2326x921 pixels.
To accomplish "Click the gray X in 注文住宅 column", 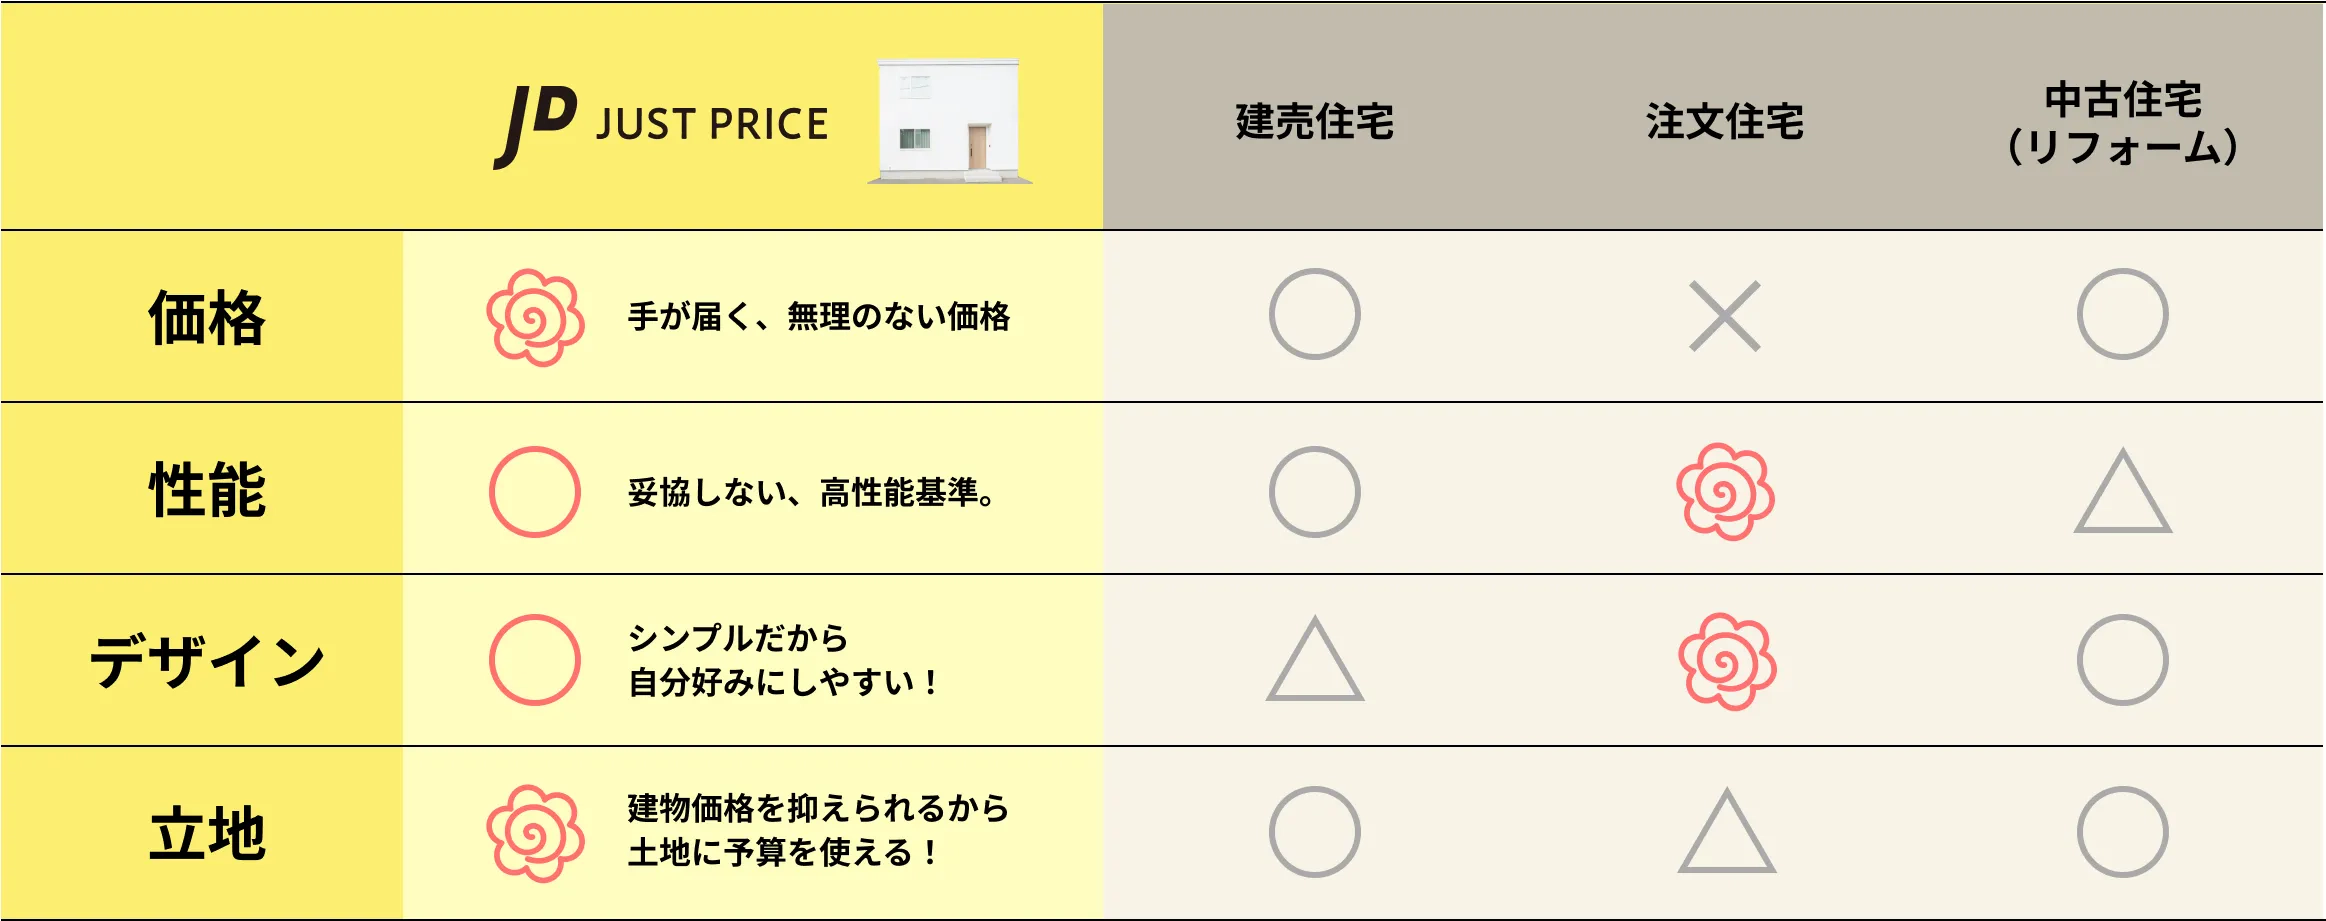I will (x=1725, y=316).
